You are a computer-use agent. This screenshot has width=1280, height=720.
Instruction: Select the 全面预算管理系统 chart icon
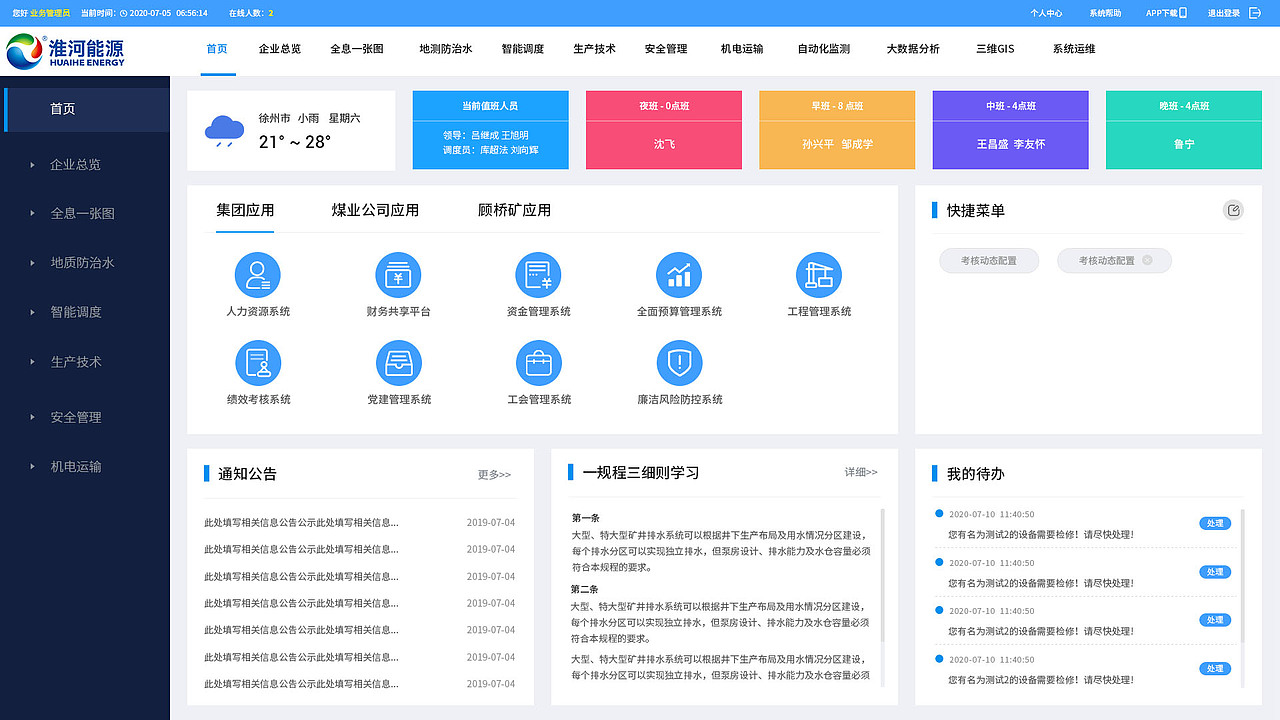coord(679,274)
